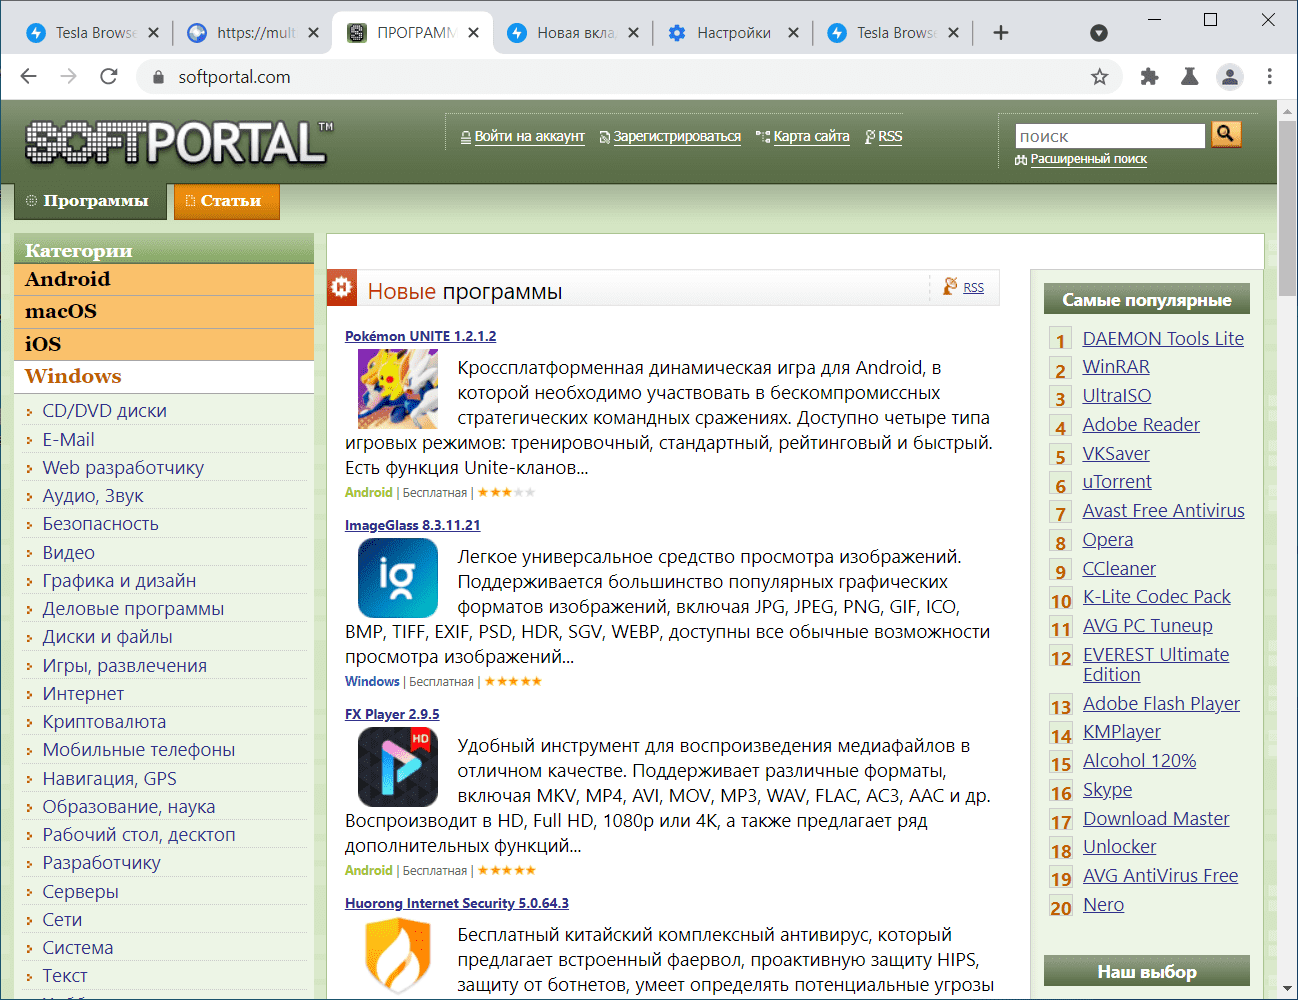Close the Настройки tab
1298x1000 pixels.
(x=793, y=33)
